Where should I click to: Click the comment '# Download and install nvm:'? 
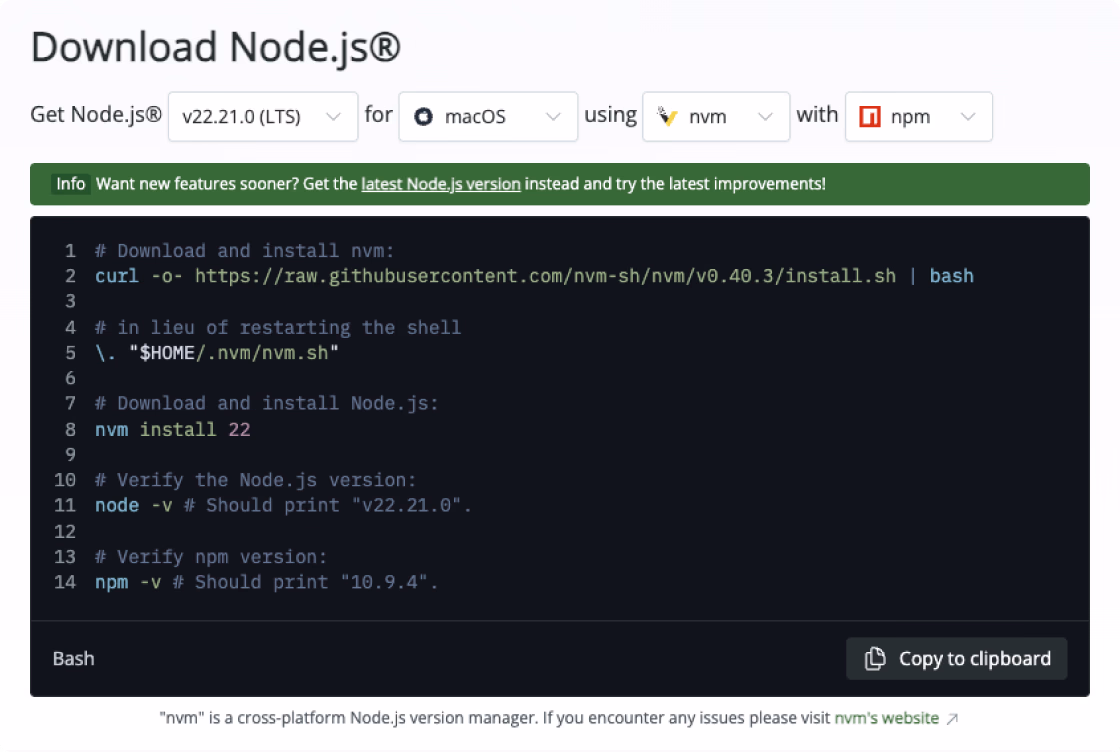point(244,251)
